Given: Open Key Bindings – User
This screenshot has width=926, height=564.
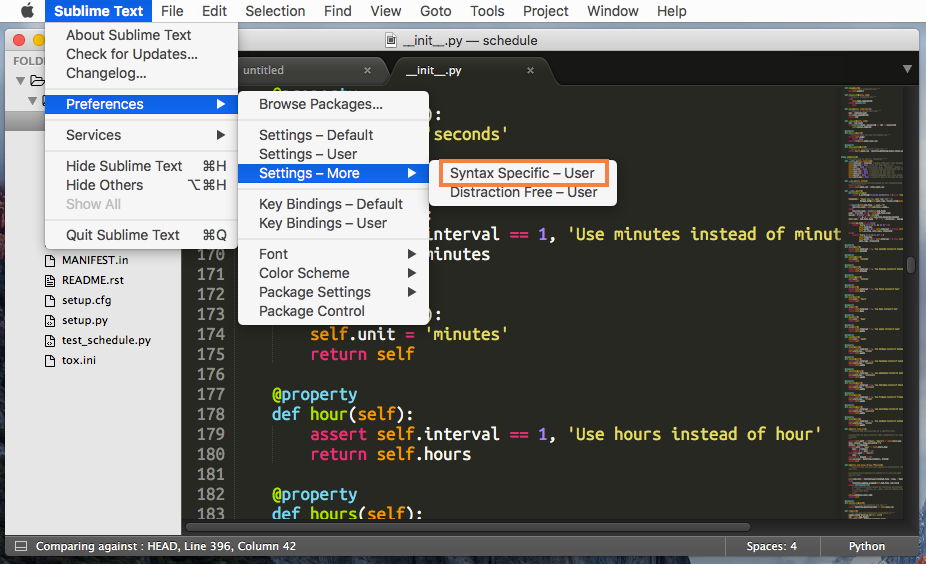Looking at the screenshot, I should coord(333,223).
